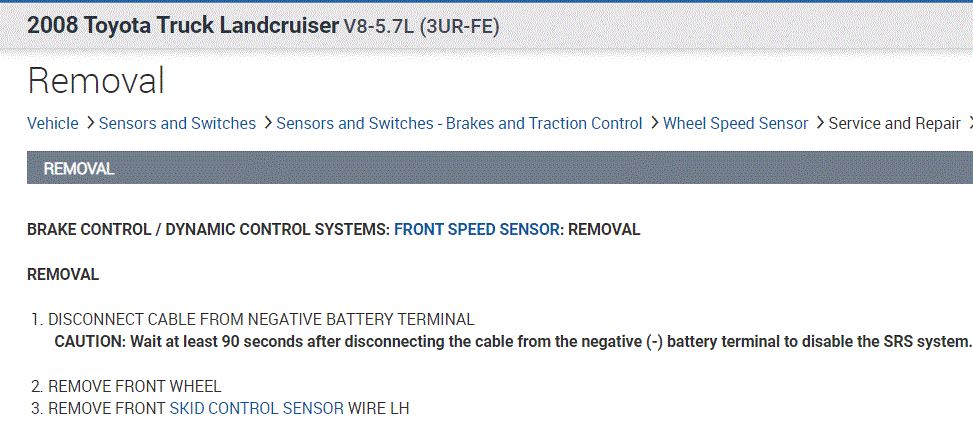Open the SKID CONTROL SENSOR link

(x=257, y=408)
